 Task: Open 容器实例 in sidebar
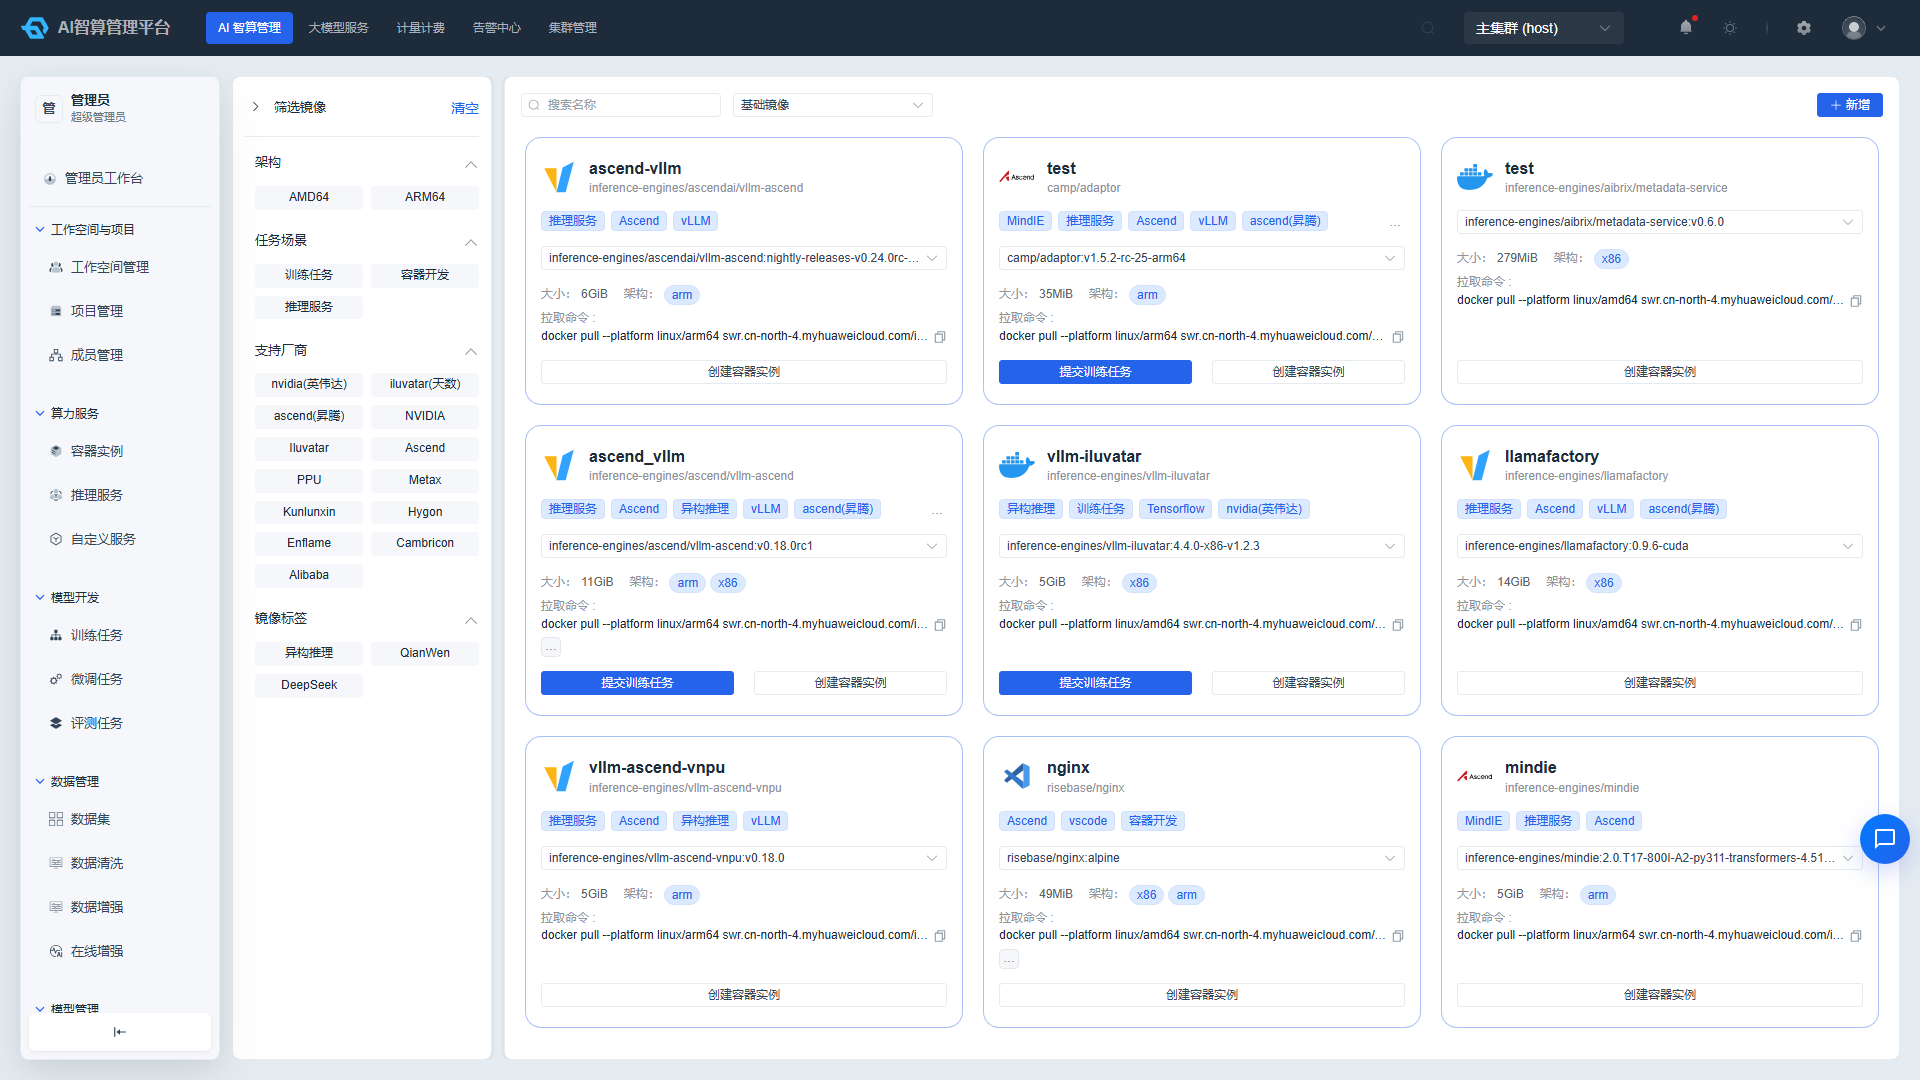coord(97,451)
